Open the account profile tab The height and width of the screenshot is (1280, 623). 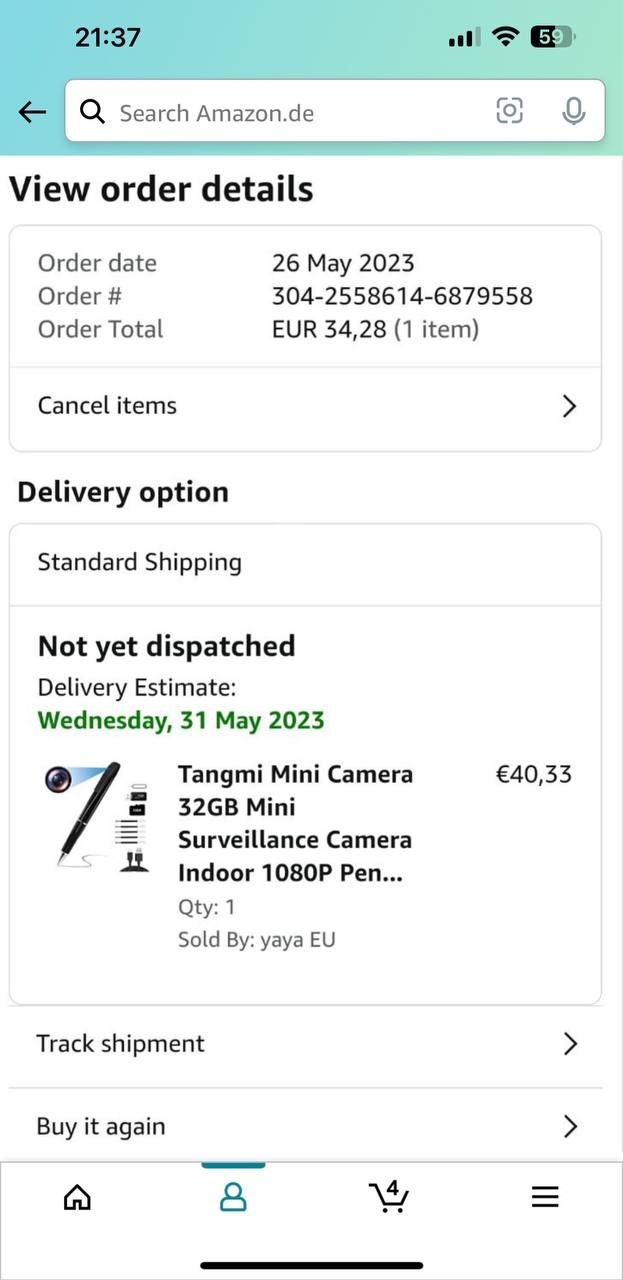(x=233, y=1197)
